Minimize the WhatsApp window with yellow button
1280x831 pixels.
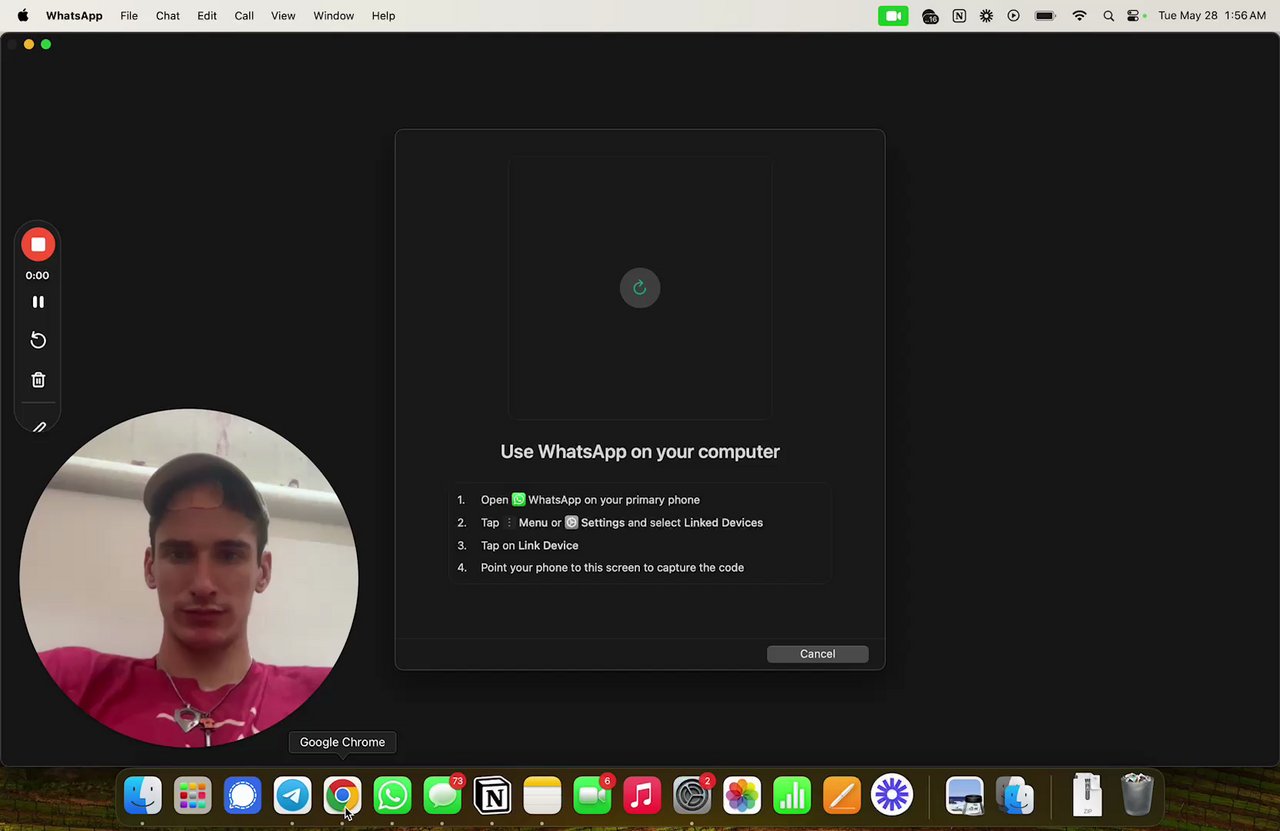pos(28,44)
